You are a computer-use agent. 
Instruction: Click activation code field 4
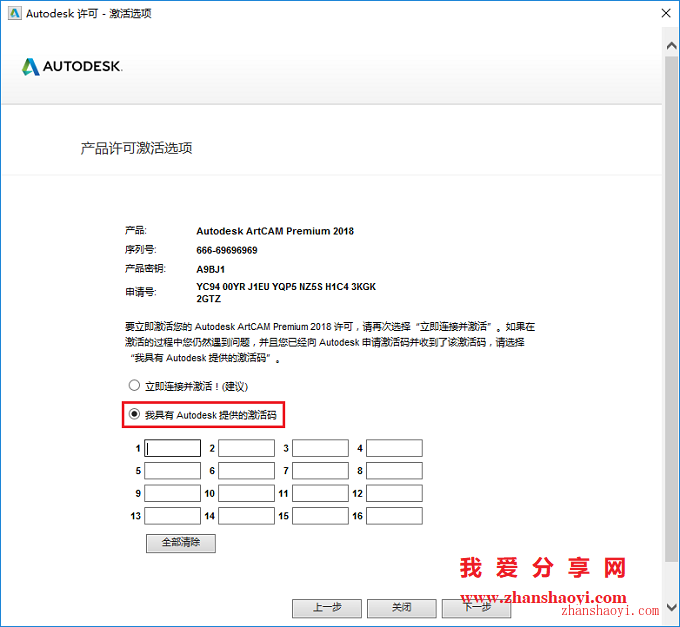[x=394, y=448]
